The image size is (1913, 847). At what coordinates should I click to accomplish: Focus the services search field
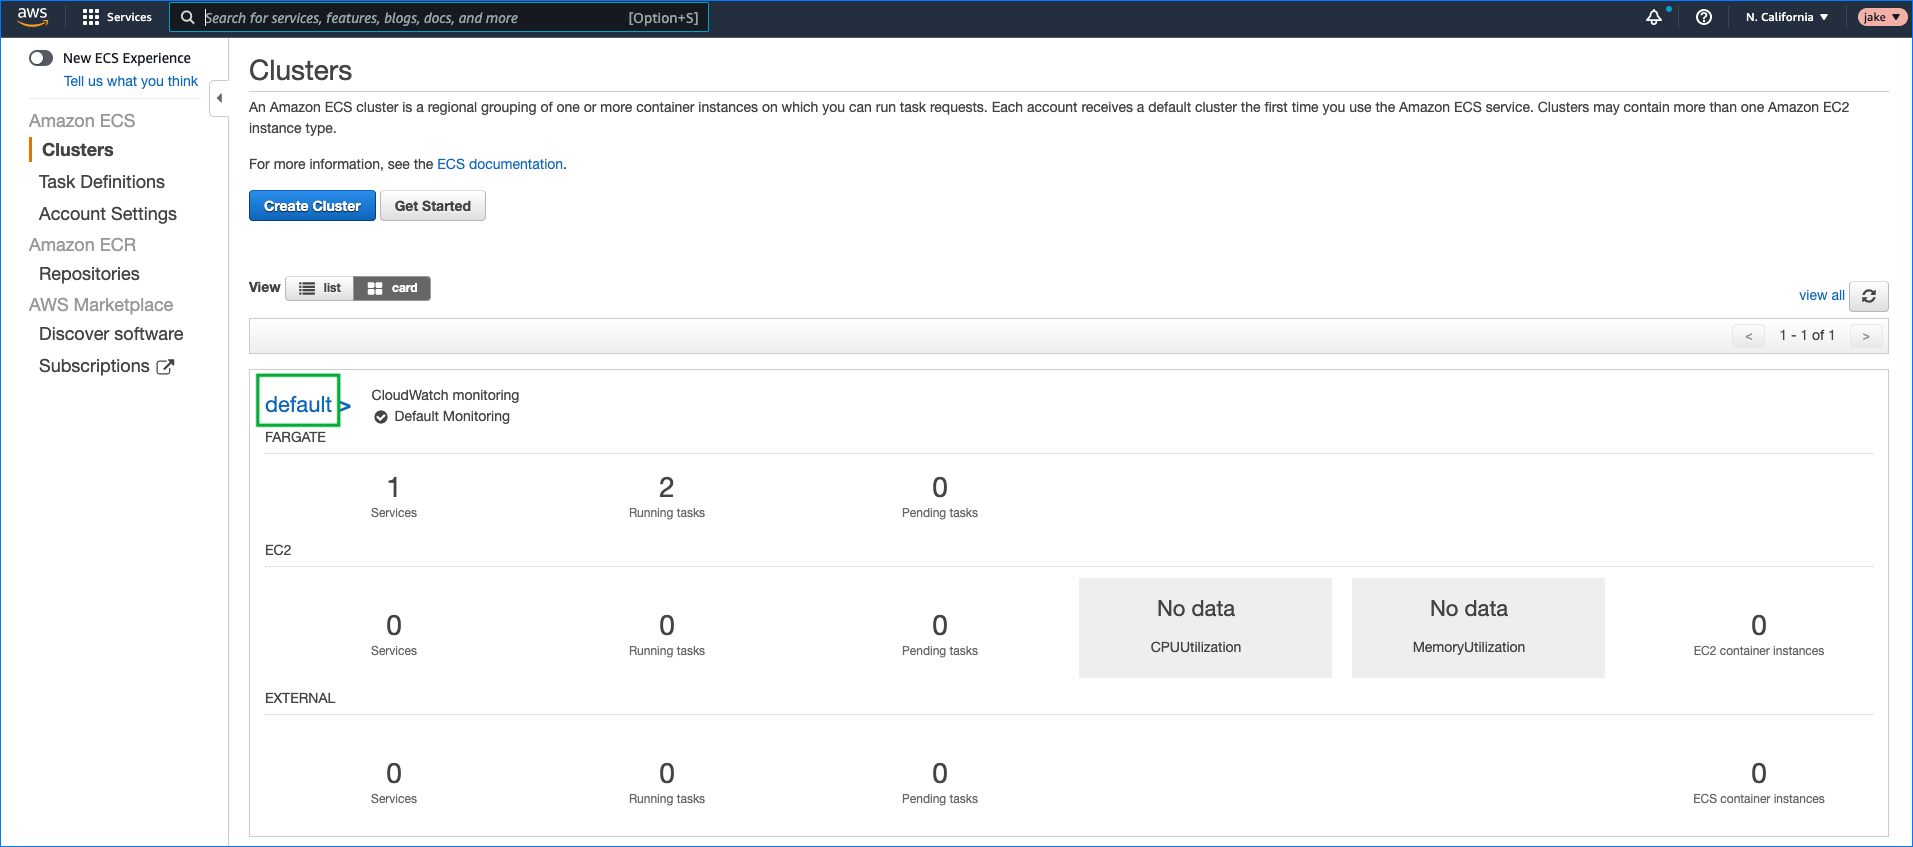point(439,17)
